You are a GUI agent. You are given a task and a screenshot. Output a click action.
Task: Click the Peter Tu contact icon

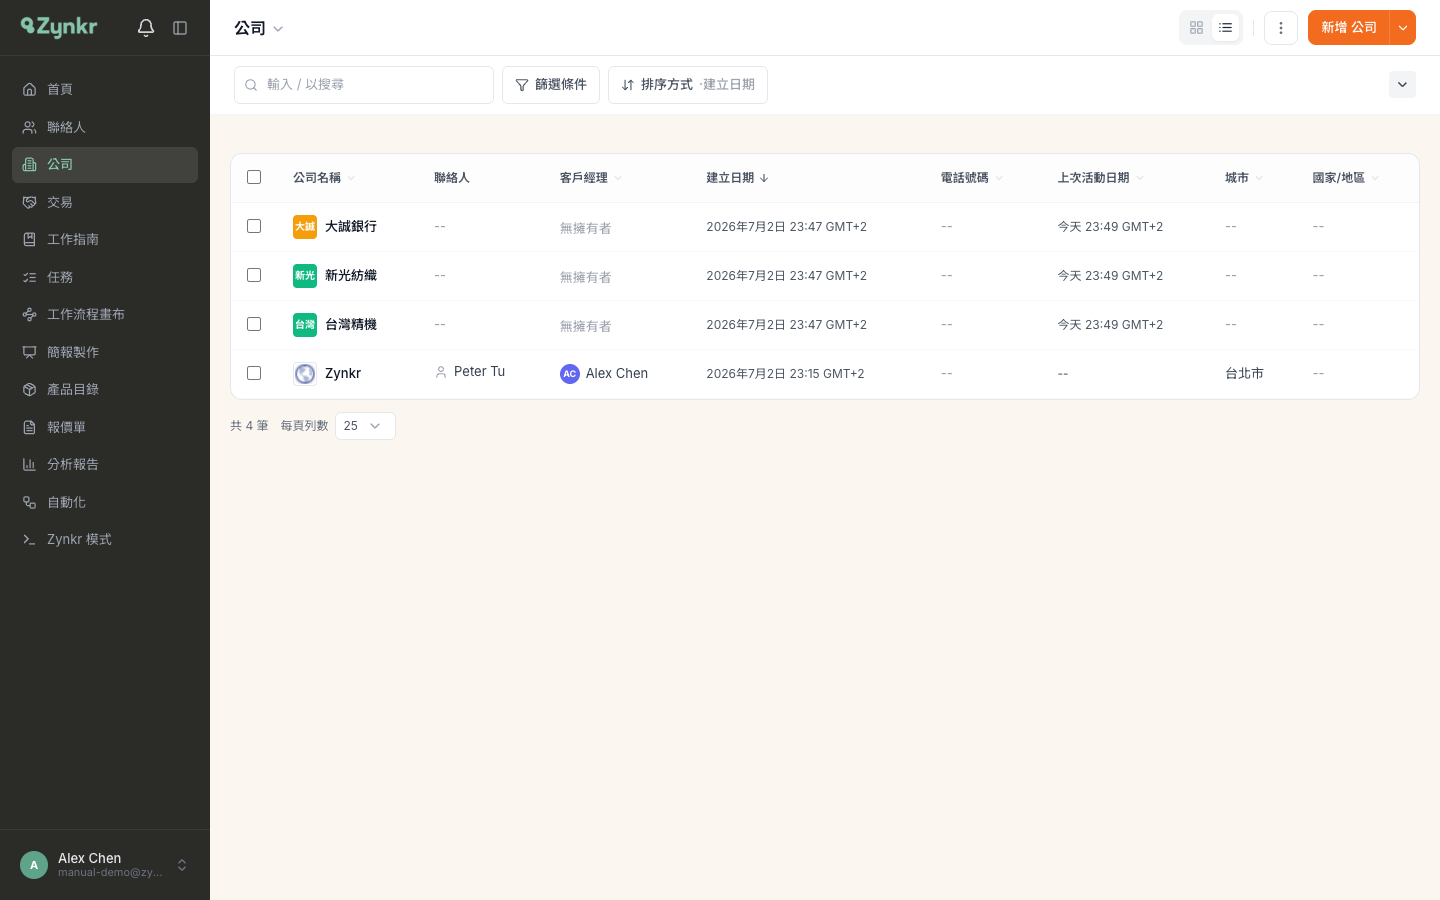(x=441, y=372)
